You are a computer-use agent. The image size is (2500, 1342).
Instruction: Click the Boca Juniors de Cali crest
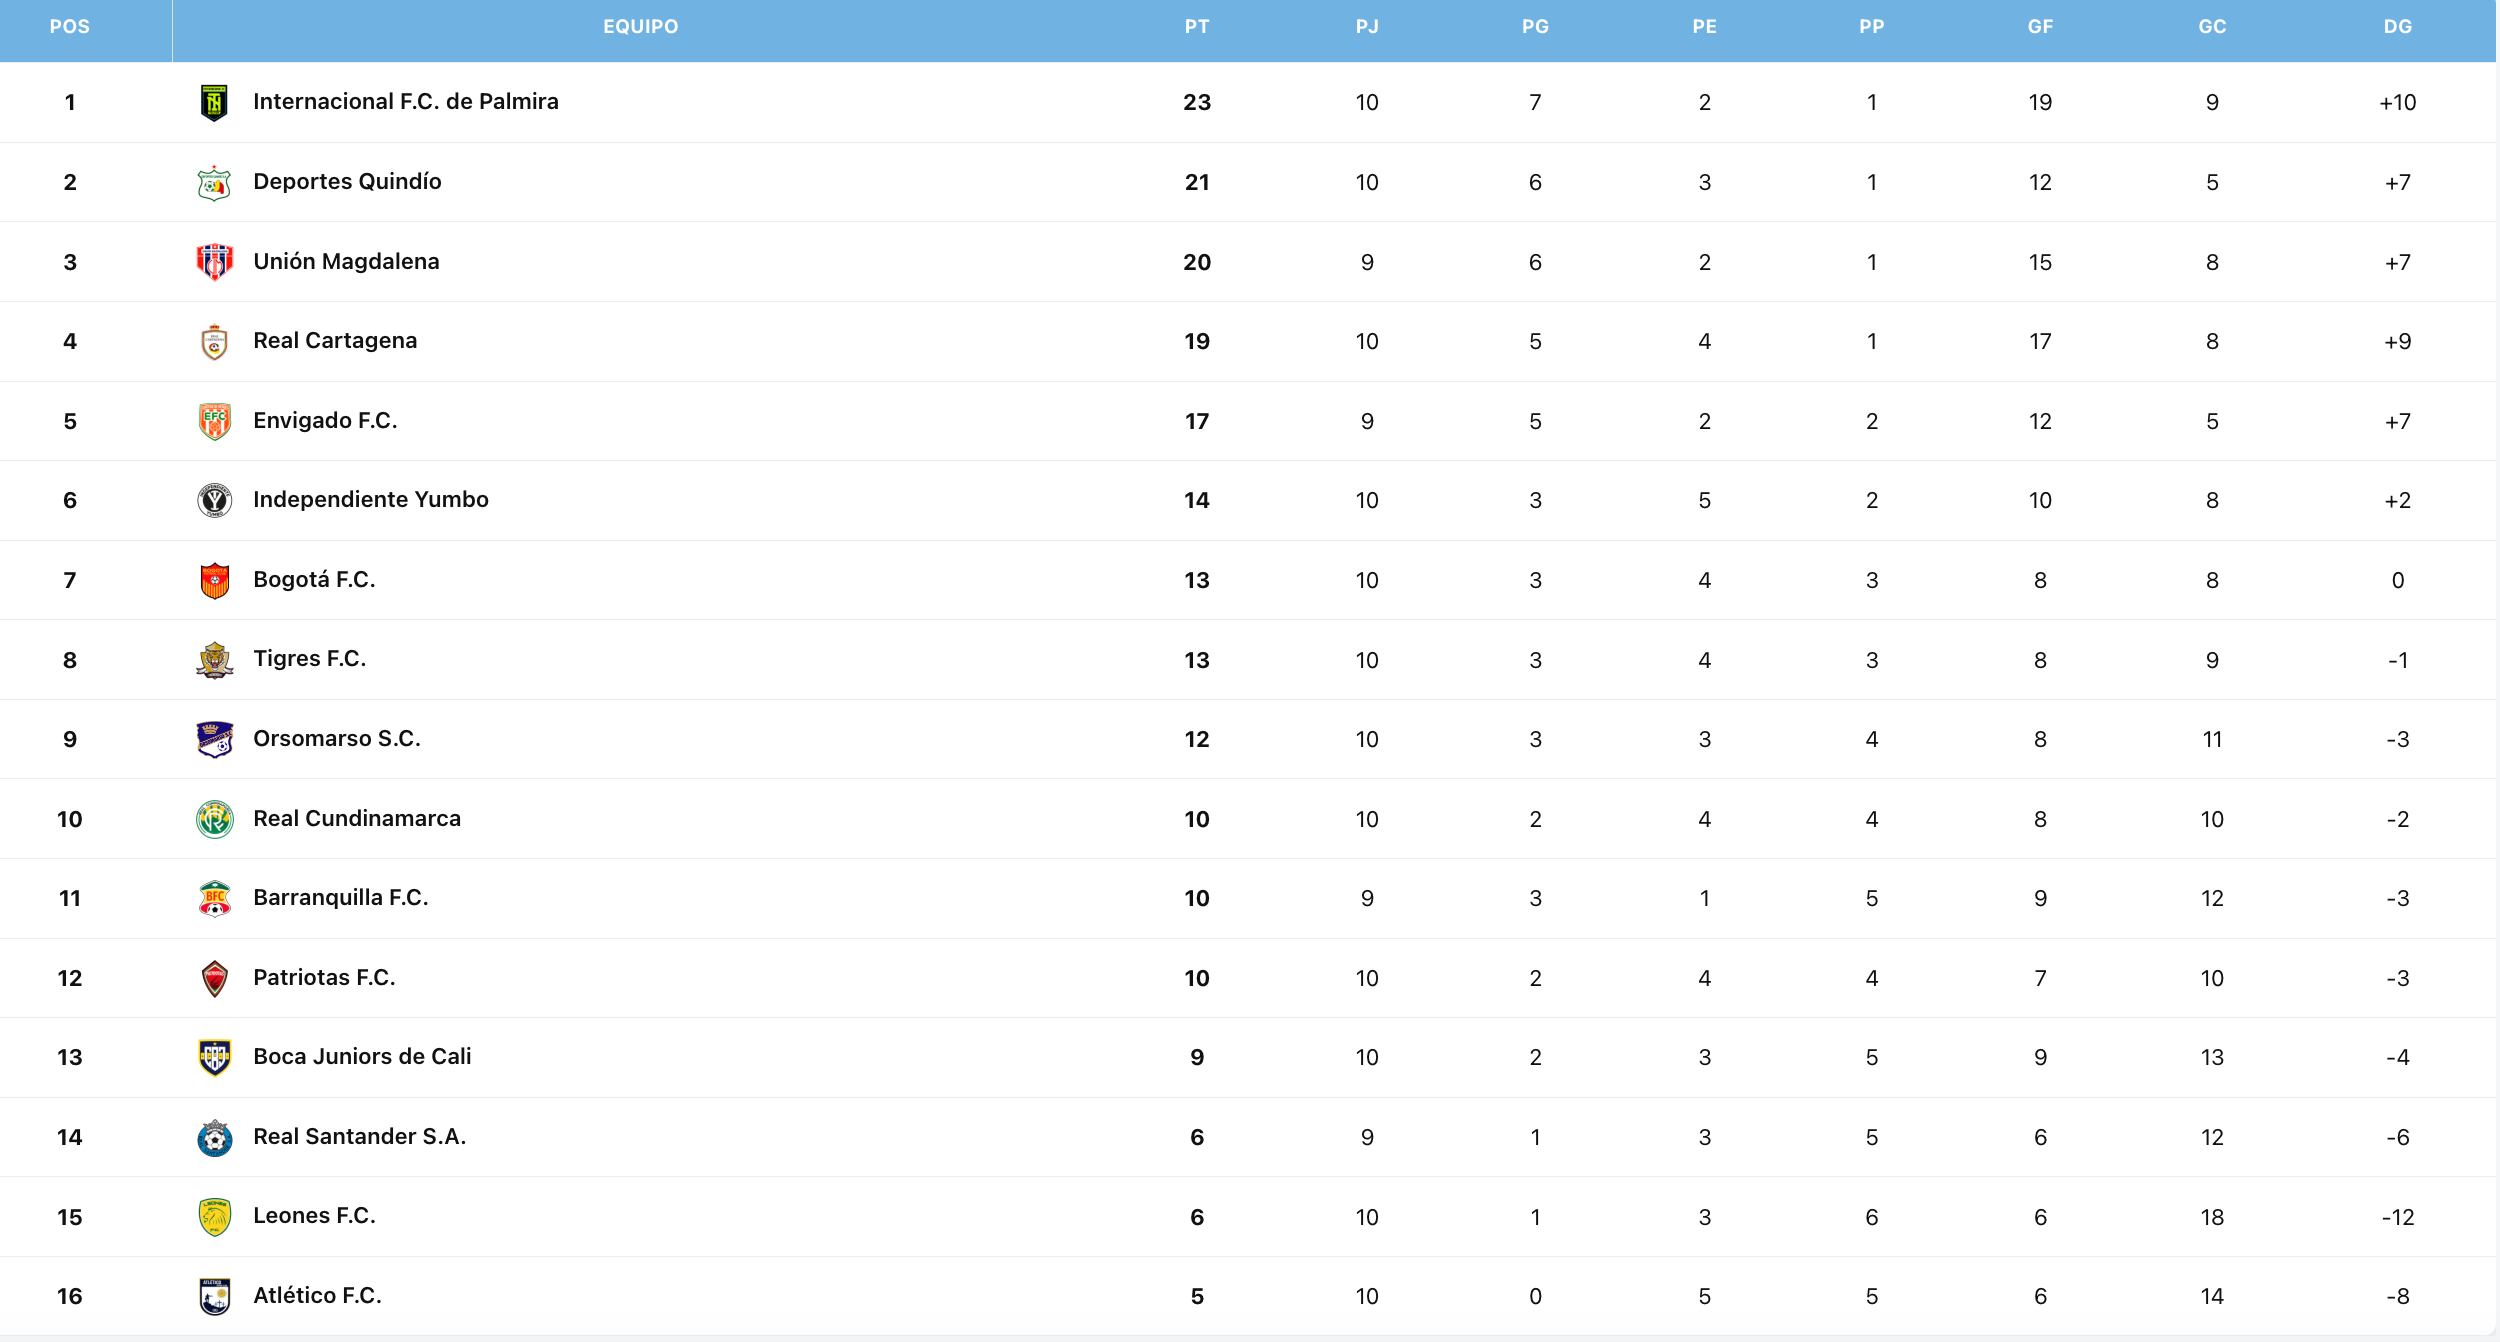click(214, 1057)
